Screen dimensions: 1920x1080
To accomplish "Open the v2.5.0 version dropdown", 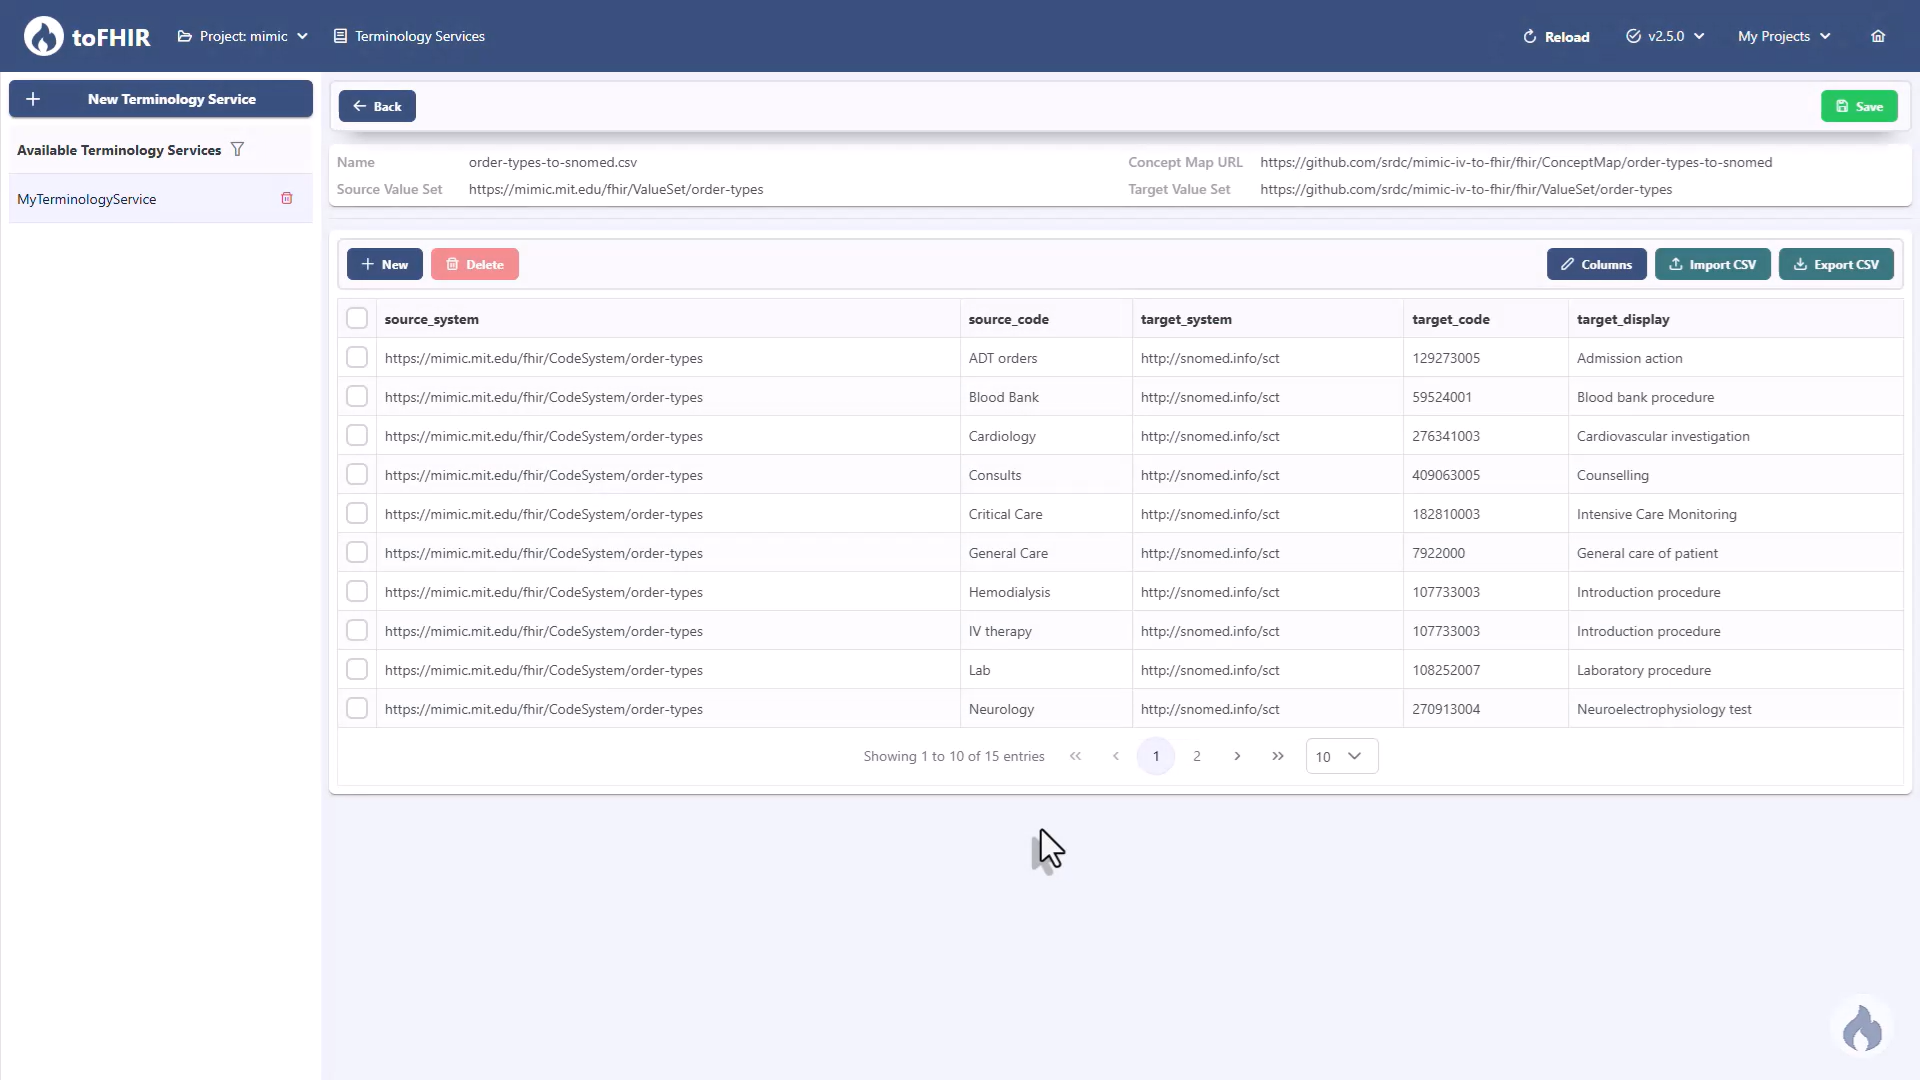I will [1664, 36].
